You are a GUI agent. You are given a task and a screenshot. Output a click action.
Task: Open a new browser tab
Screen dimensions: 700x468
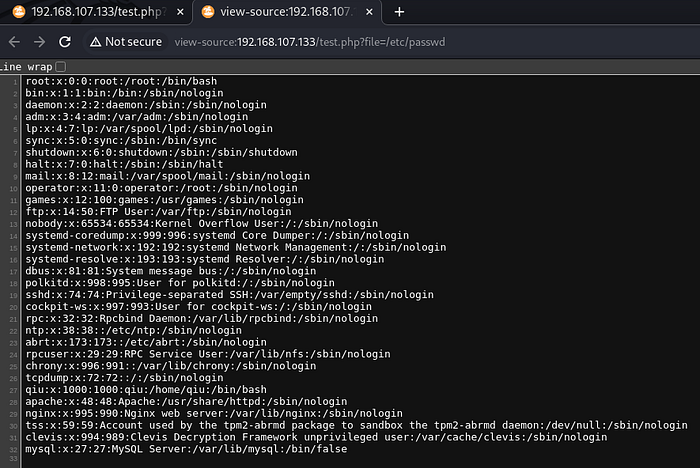tap(399, 12)
